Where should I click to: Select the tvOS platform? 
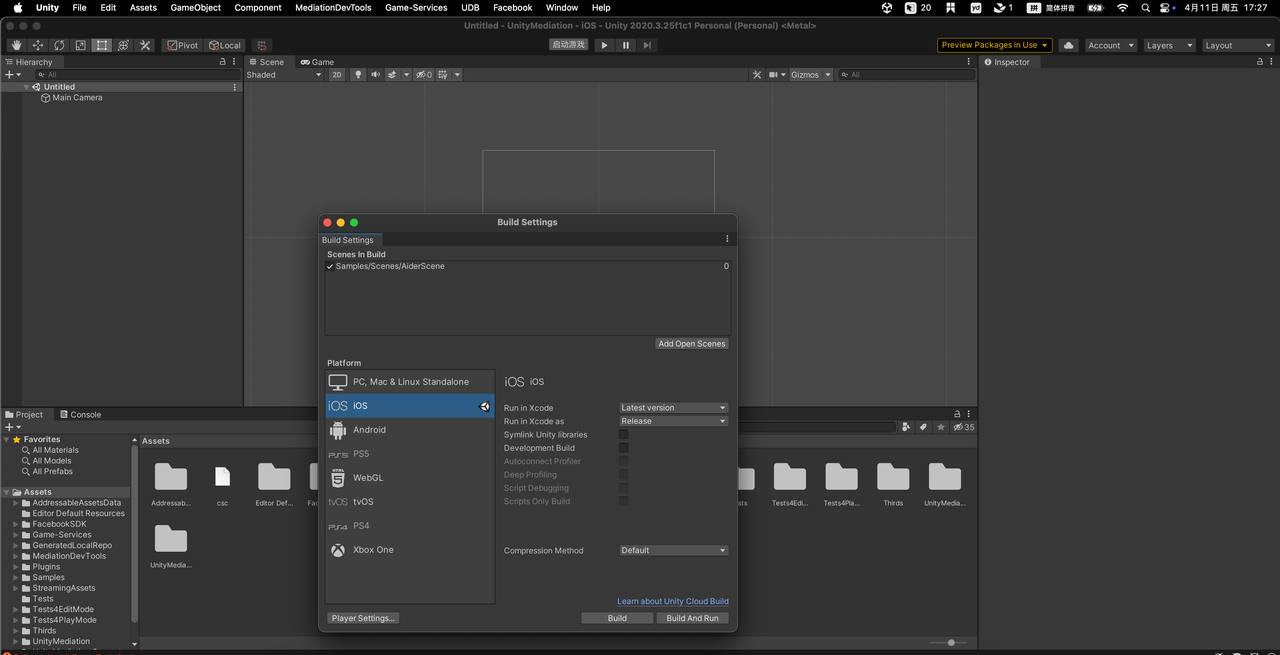coord(410,502)
